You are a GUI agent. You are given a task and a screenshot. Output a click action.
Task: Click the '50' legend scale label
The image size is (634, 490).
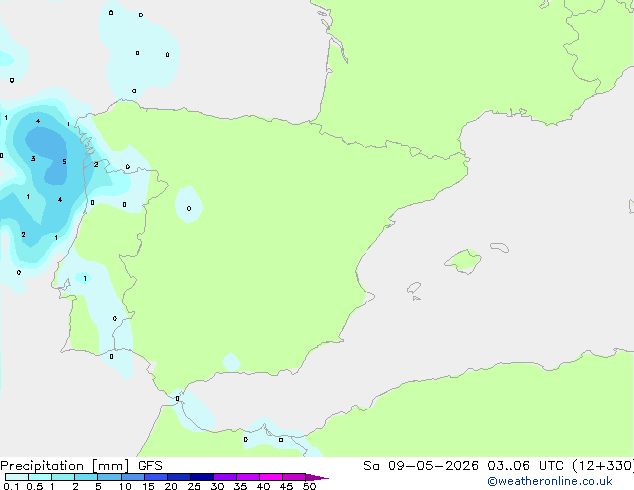[309, 486]
